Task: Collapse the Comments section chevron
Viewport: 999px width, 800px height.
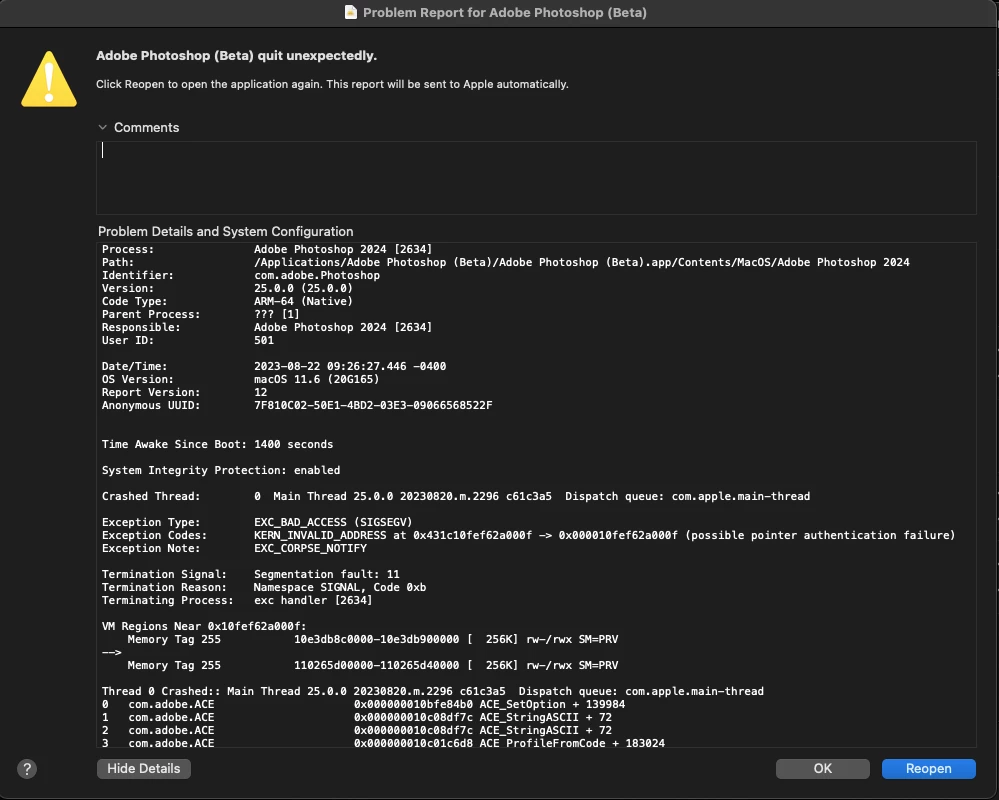Action: (103, 127)
